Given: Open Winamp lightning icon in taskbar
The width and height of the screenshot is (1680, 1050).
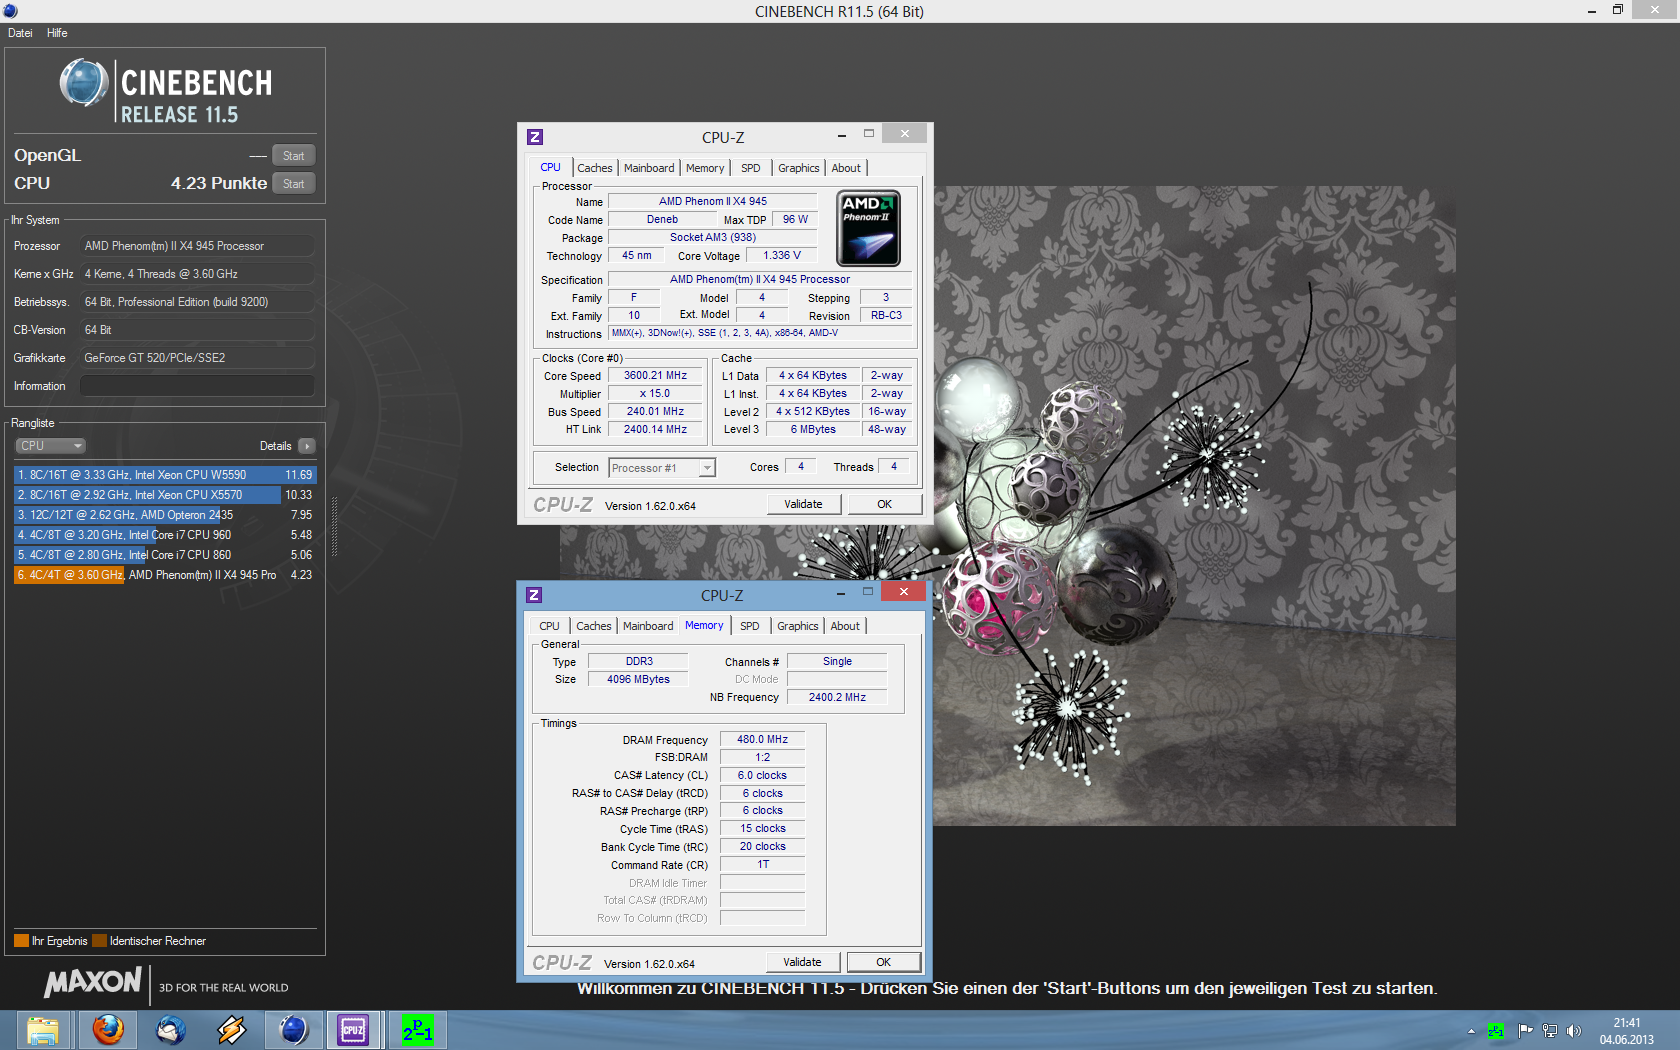Looking at the screenshot, I should coord(232,1030).
